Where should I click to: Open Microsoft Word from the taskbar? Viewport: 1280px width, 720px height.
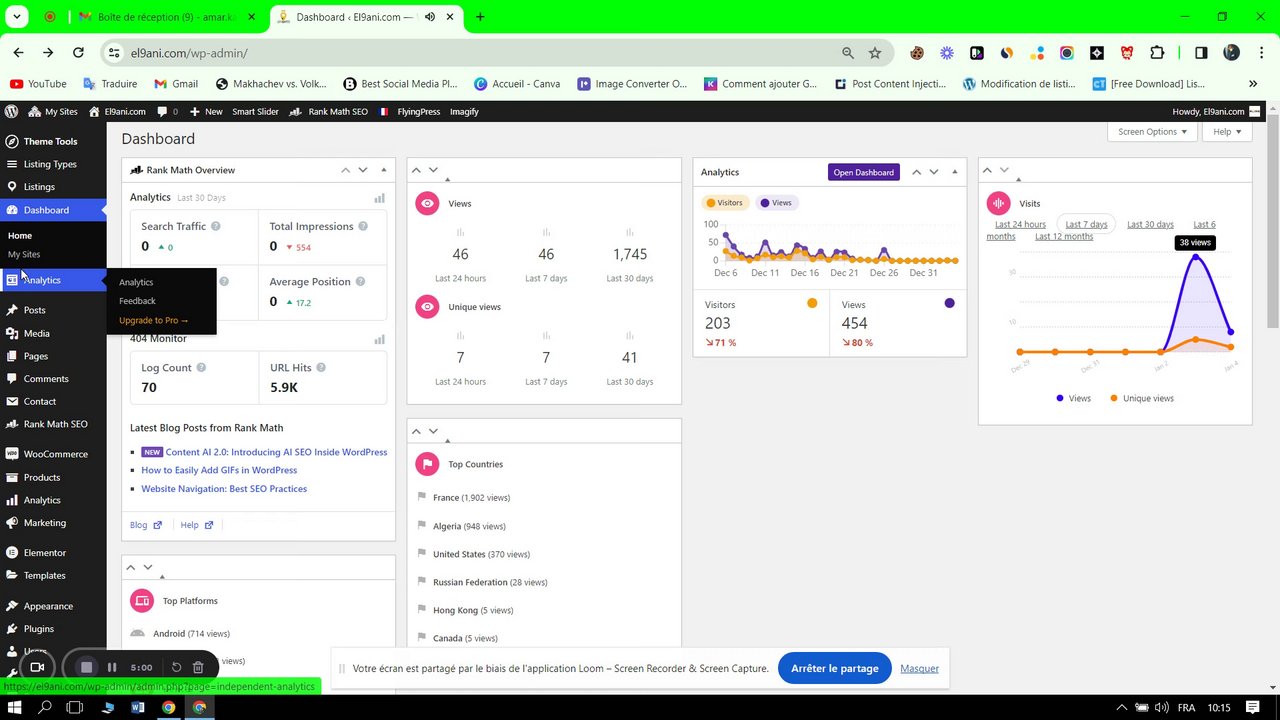[x=138, y=708]
